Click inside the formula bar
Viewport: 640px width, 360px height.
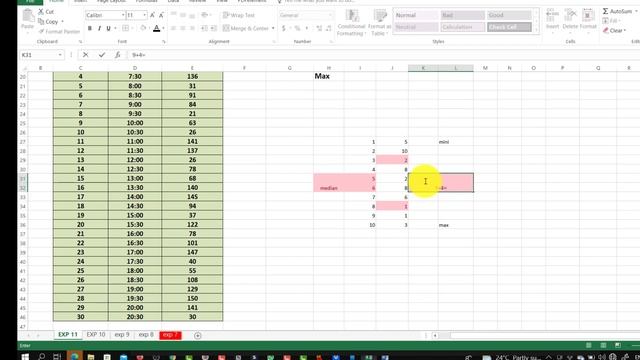pos(384,55)
